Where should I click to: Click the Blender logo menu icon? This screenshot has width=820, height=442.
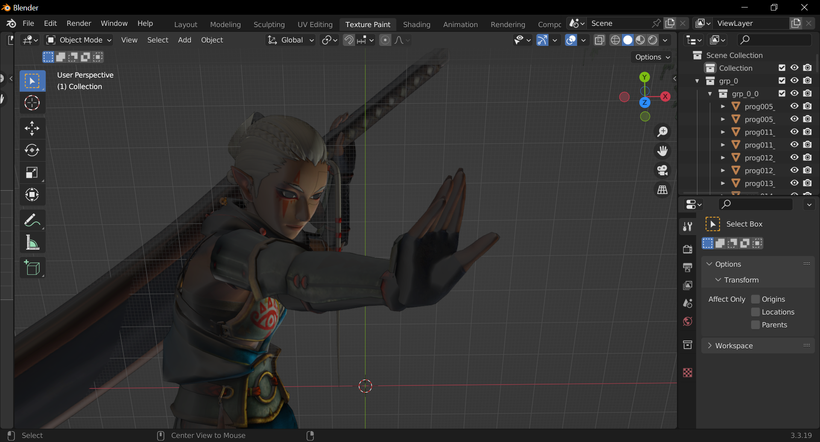click(11, 24)
